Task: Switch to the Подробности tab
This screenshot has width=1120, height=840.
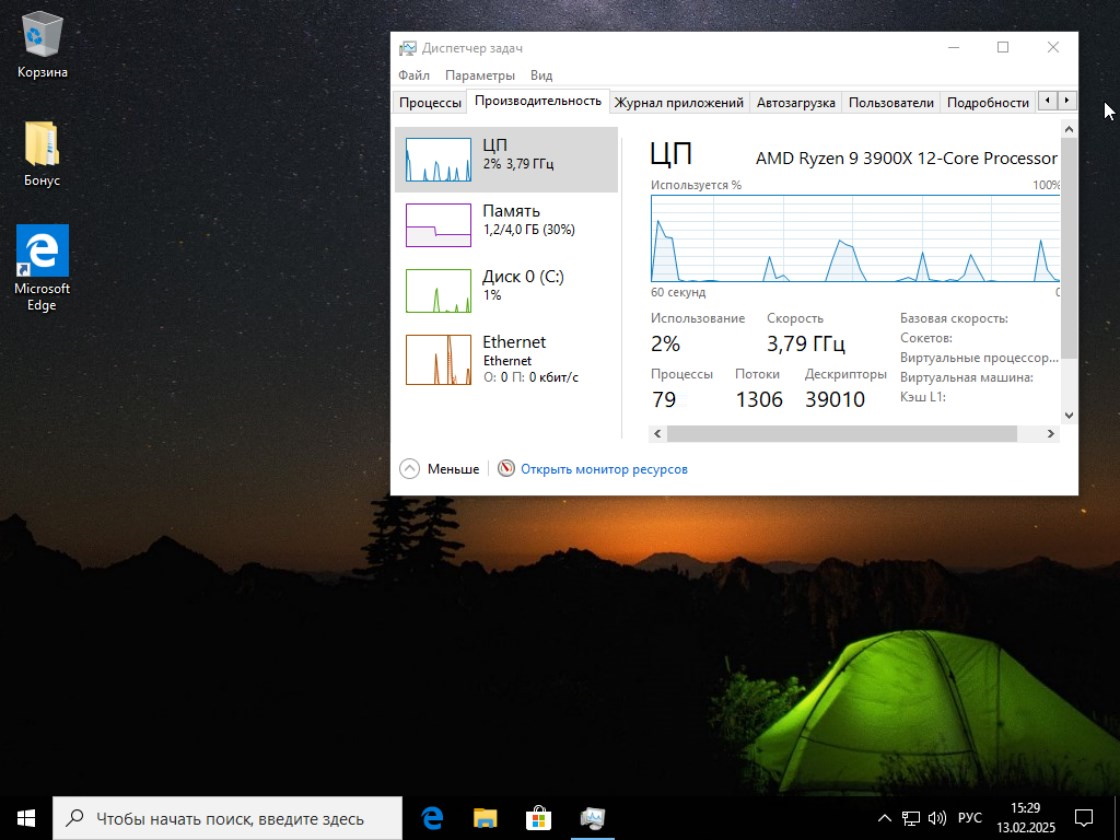Action: 988,102
